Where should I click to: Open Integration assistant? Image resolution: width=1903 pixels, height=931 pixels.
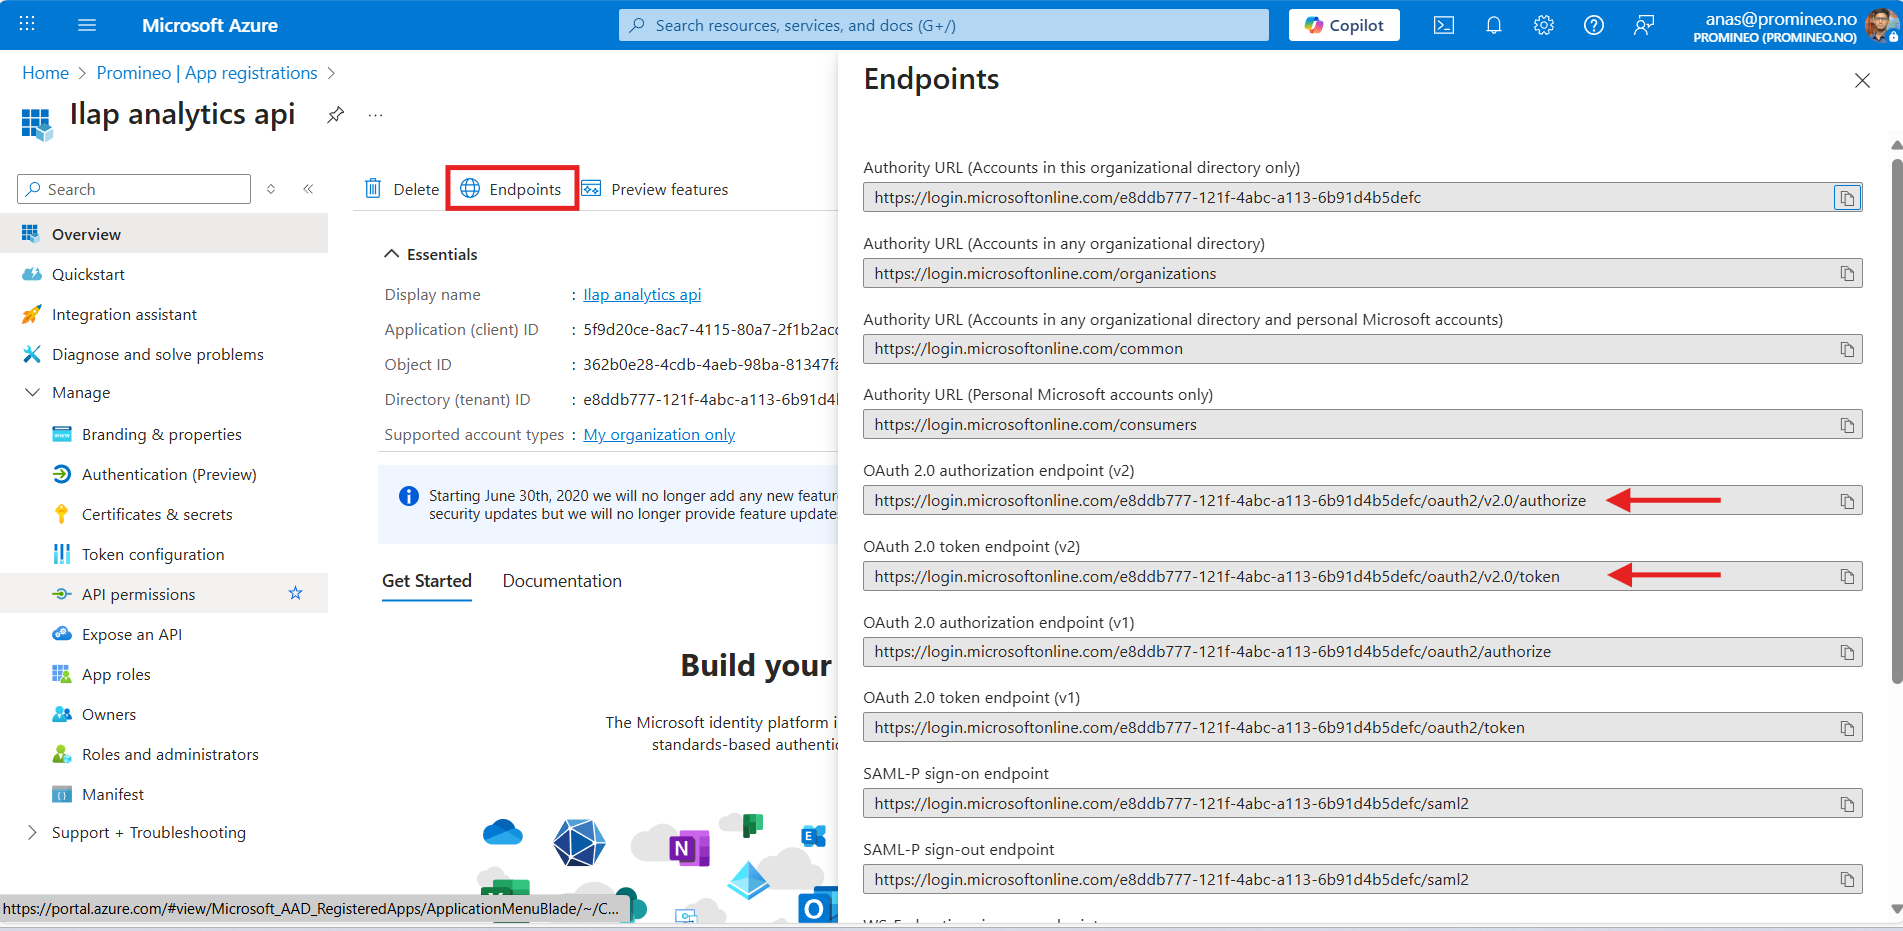pos(164,314)
